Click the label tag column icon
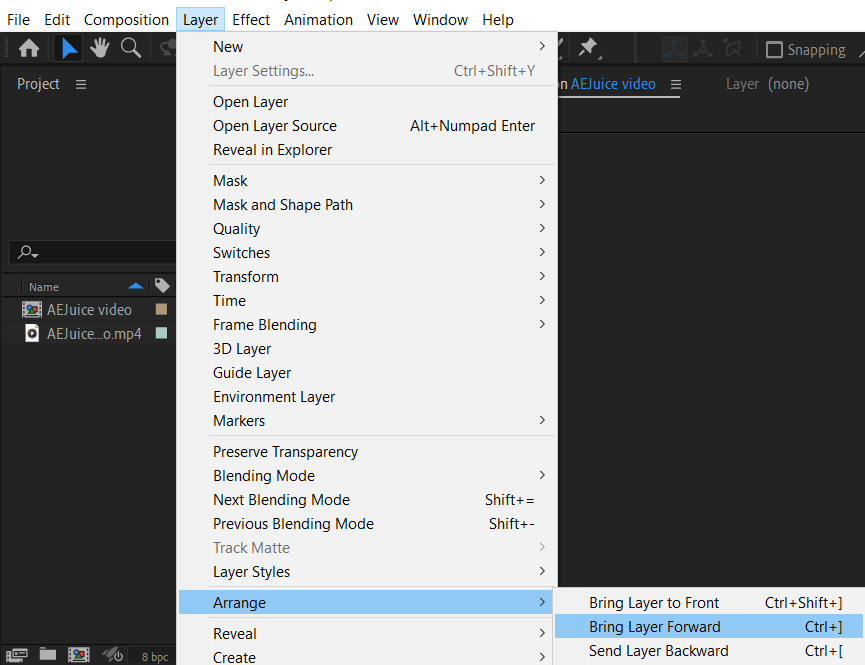 click(162, 285)
